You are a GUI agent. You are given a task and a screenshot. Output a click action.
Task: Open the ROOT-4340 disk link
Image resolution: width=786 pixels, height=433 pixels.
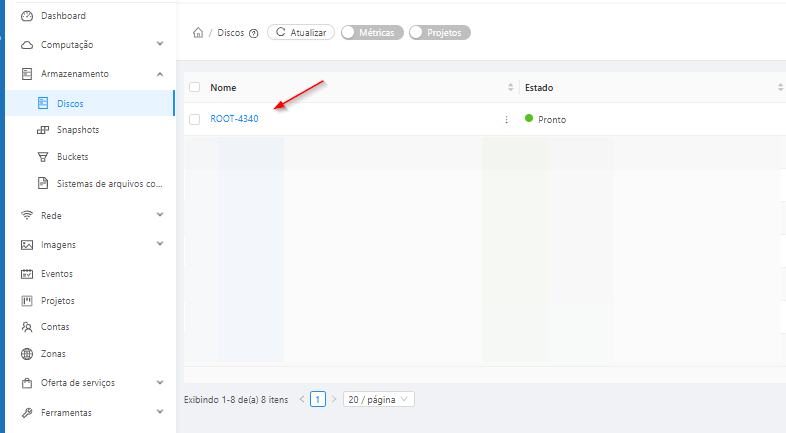234,119
